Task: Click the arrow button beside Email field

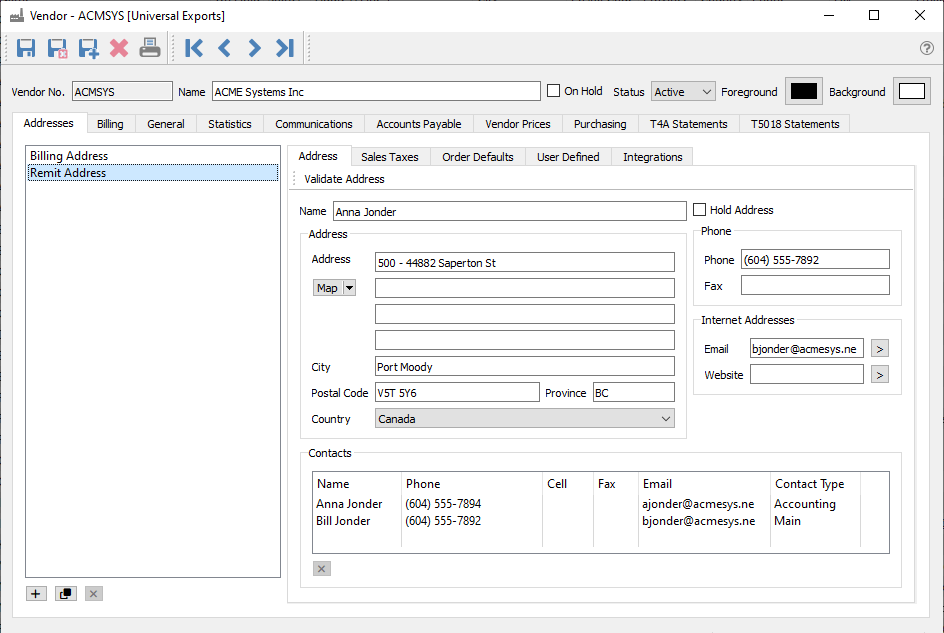Action: [880, 349]
